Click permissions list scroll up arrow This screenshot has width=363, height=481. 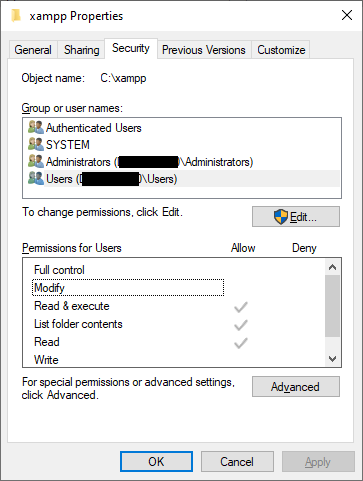pyautogui.click(x=332, y=267)
